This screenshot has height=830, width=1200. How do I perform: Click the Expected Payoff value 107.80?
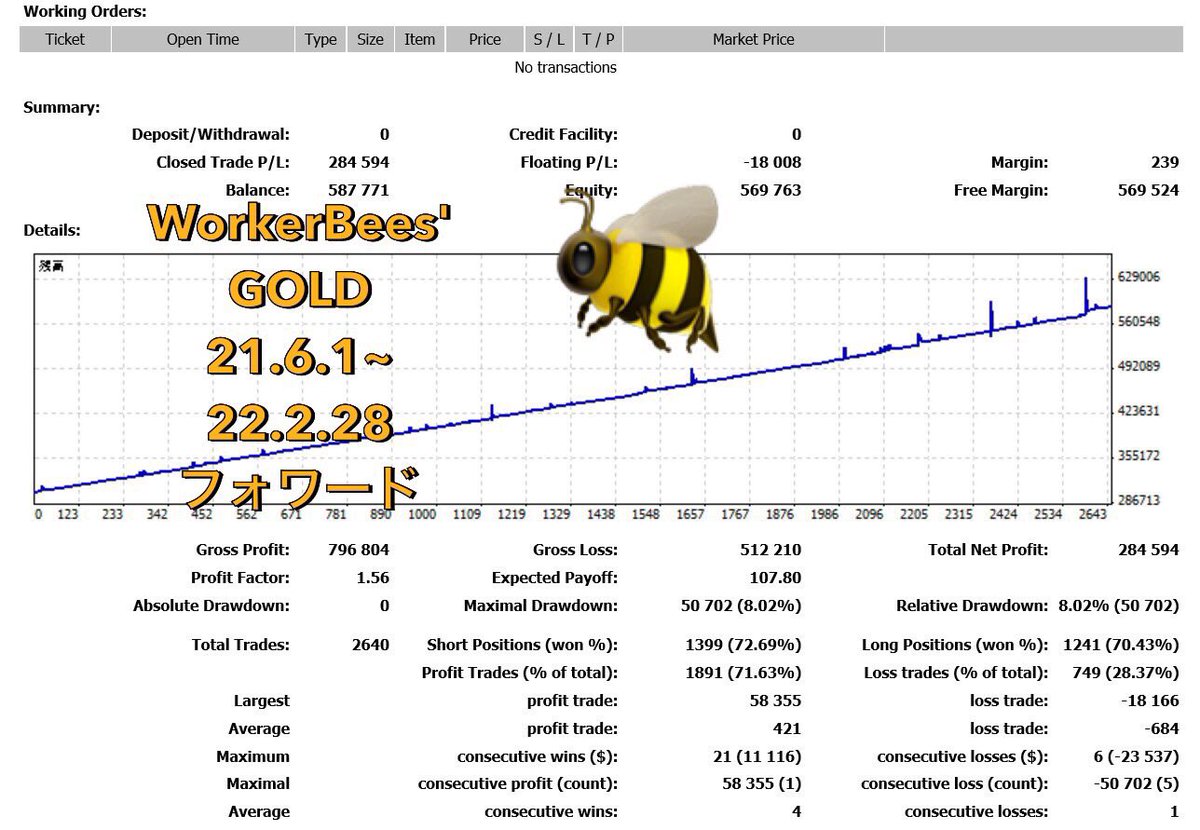[775, 577]
